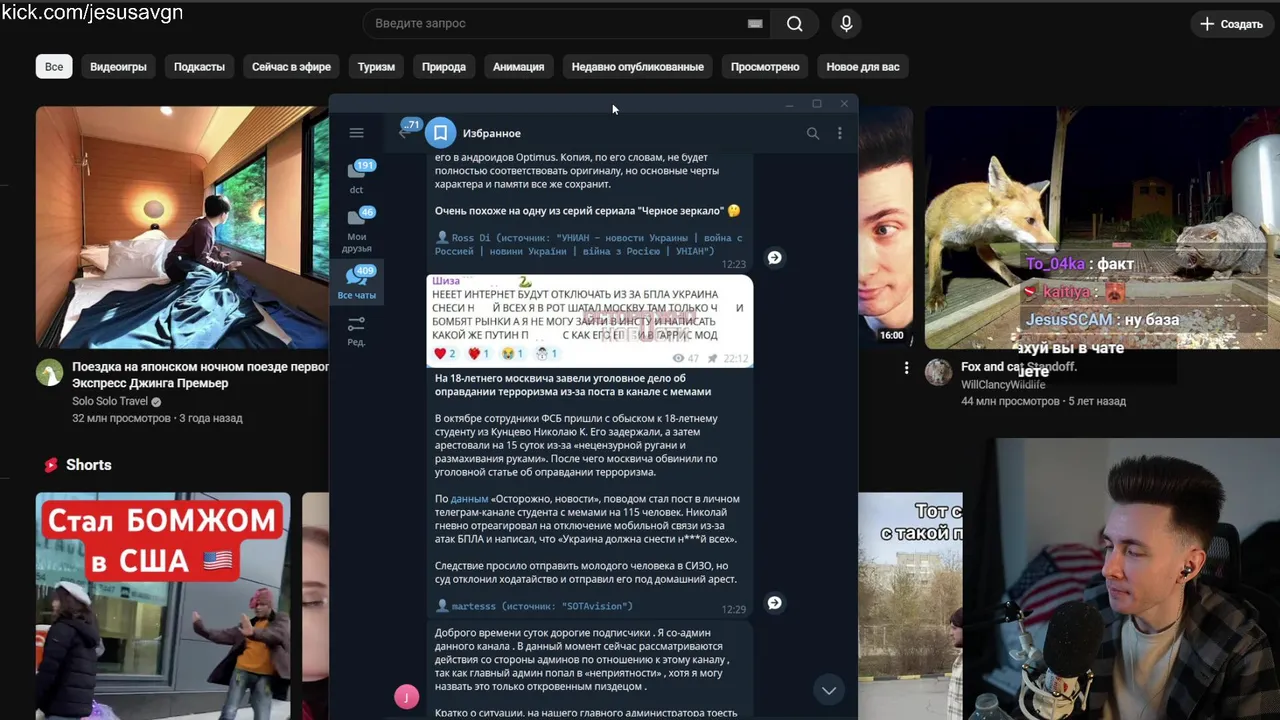Select the Недавно опубликованные filter chip
The image size is (1280, 720).
click(x=637, y=67)
